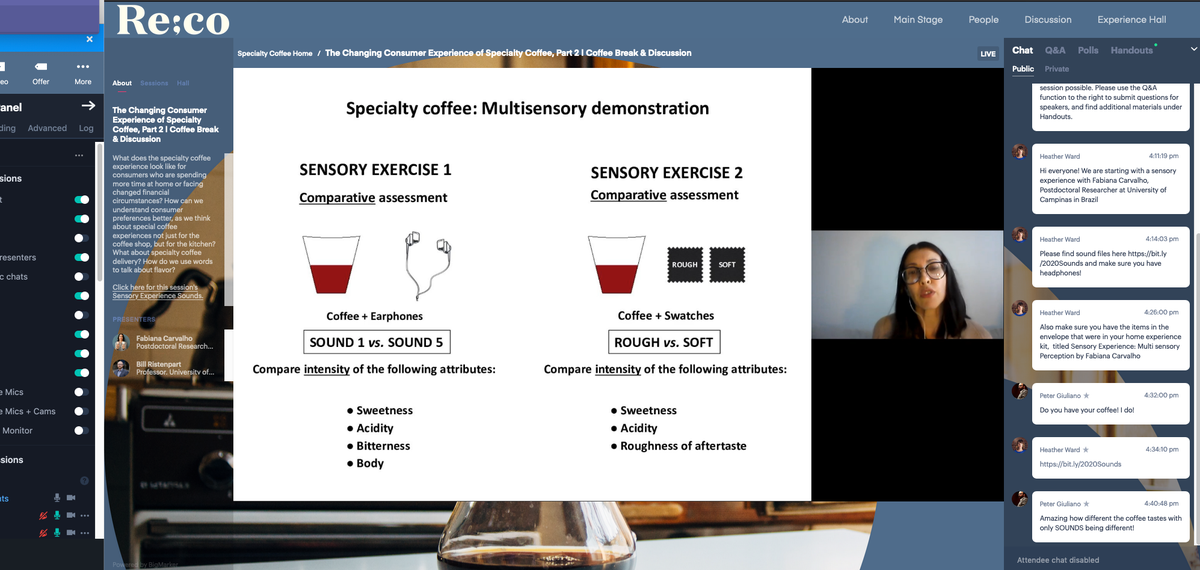
Task: Open bit.ly link in the 4:14:03 message
Action: coord(1108,258)
